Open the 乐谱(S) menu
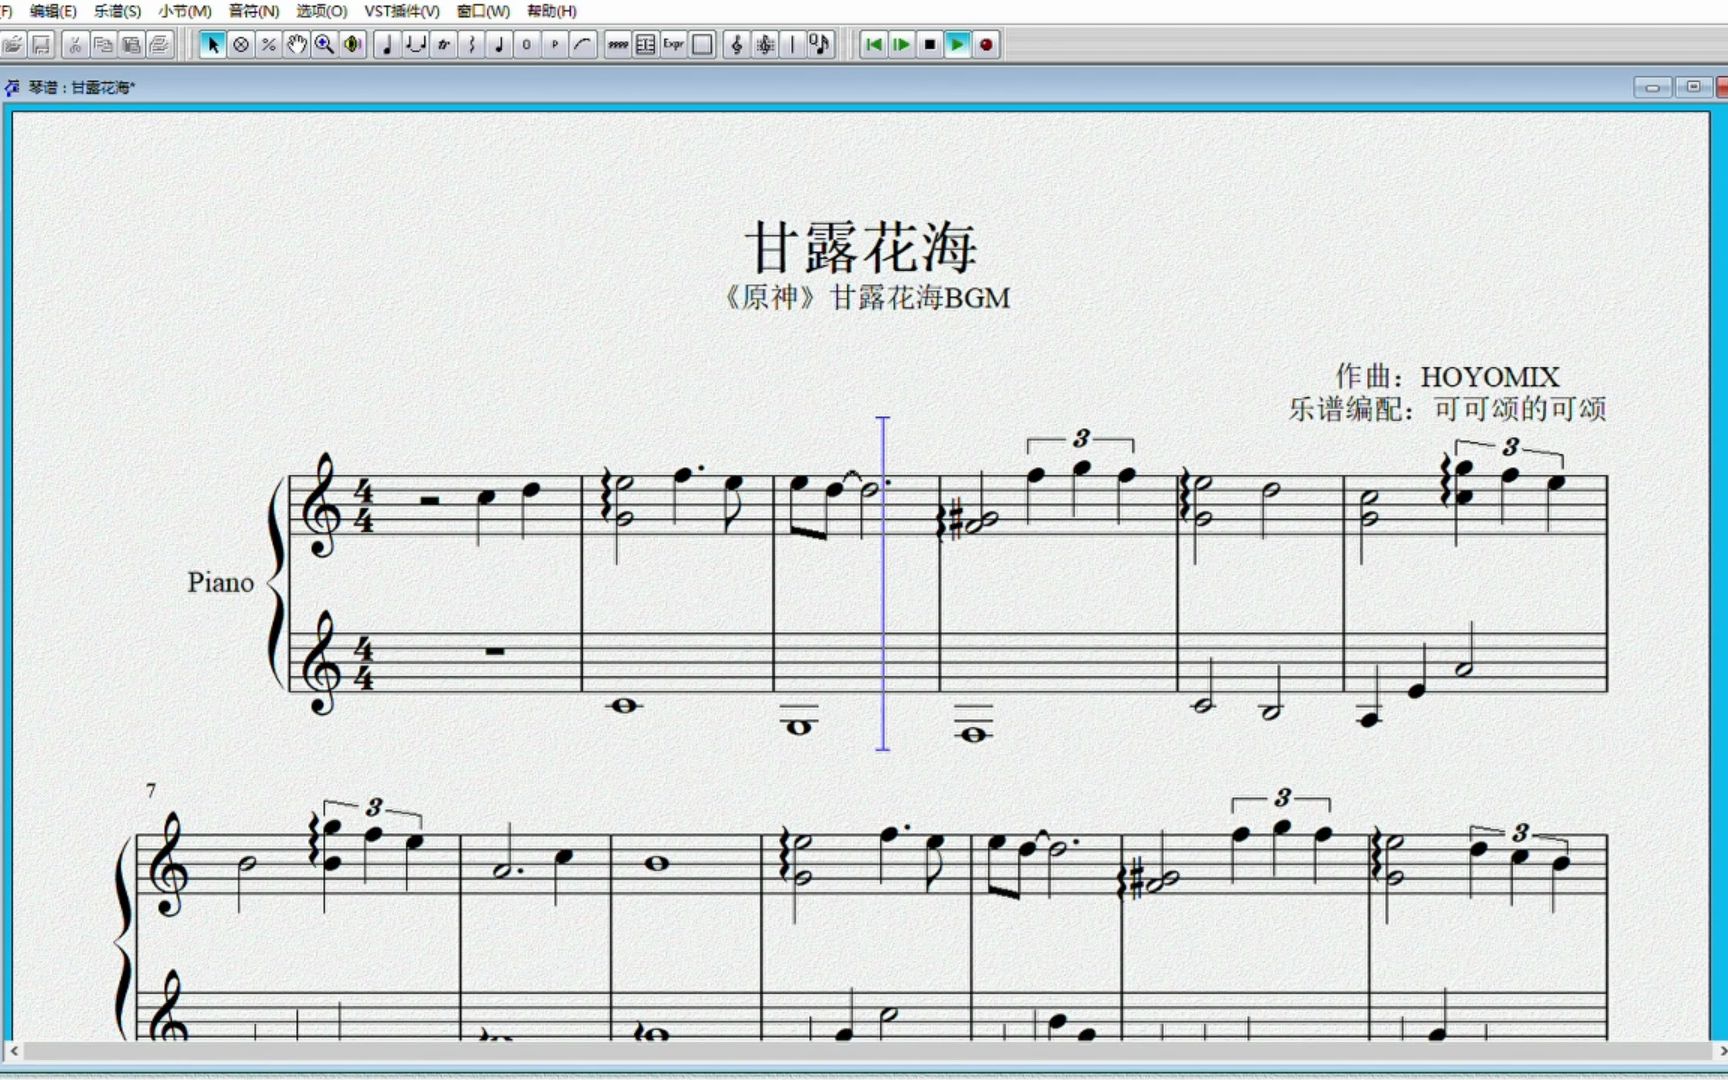This screenshot has width=1728, height=1080. [x=117, y=11]
